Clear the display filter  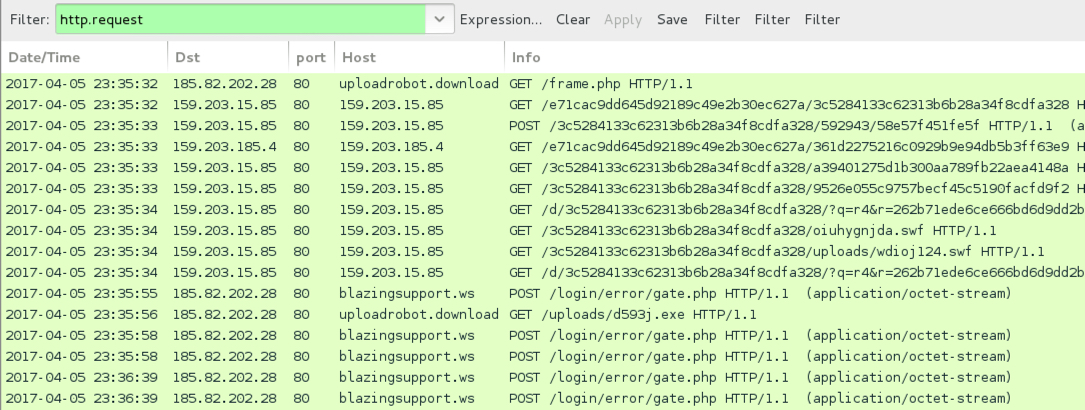pyautogui.click(x=573, y=19)
